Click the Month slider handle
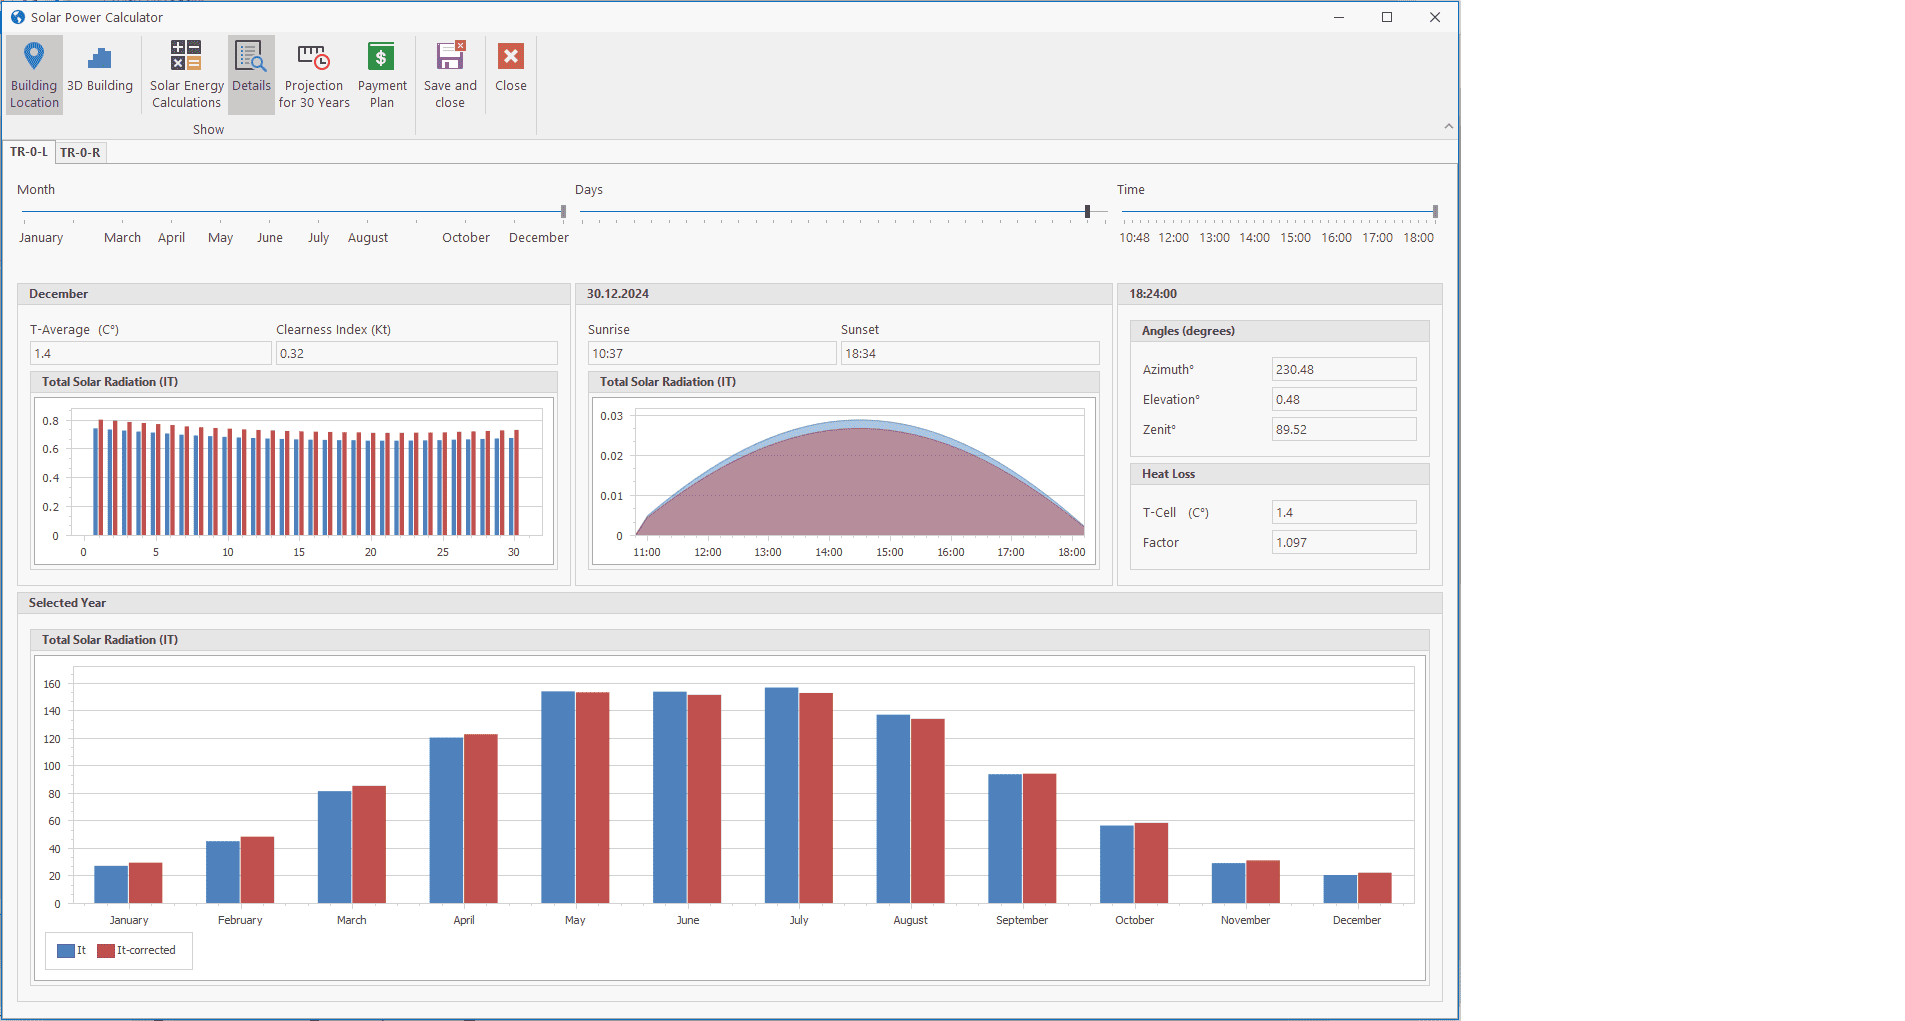This screenshot has width=1905, height=1021. [x=563, y=212]
